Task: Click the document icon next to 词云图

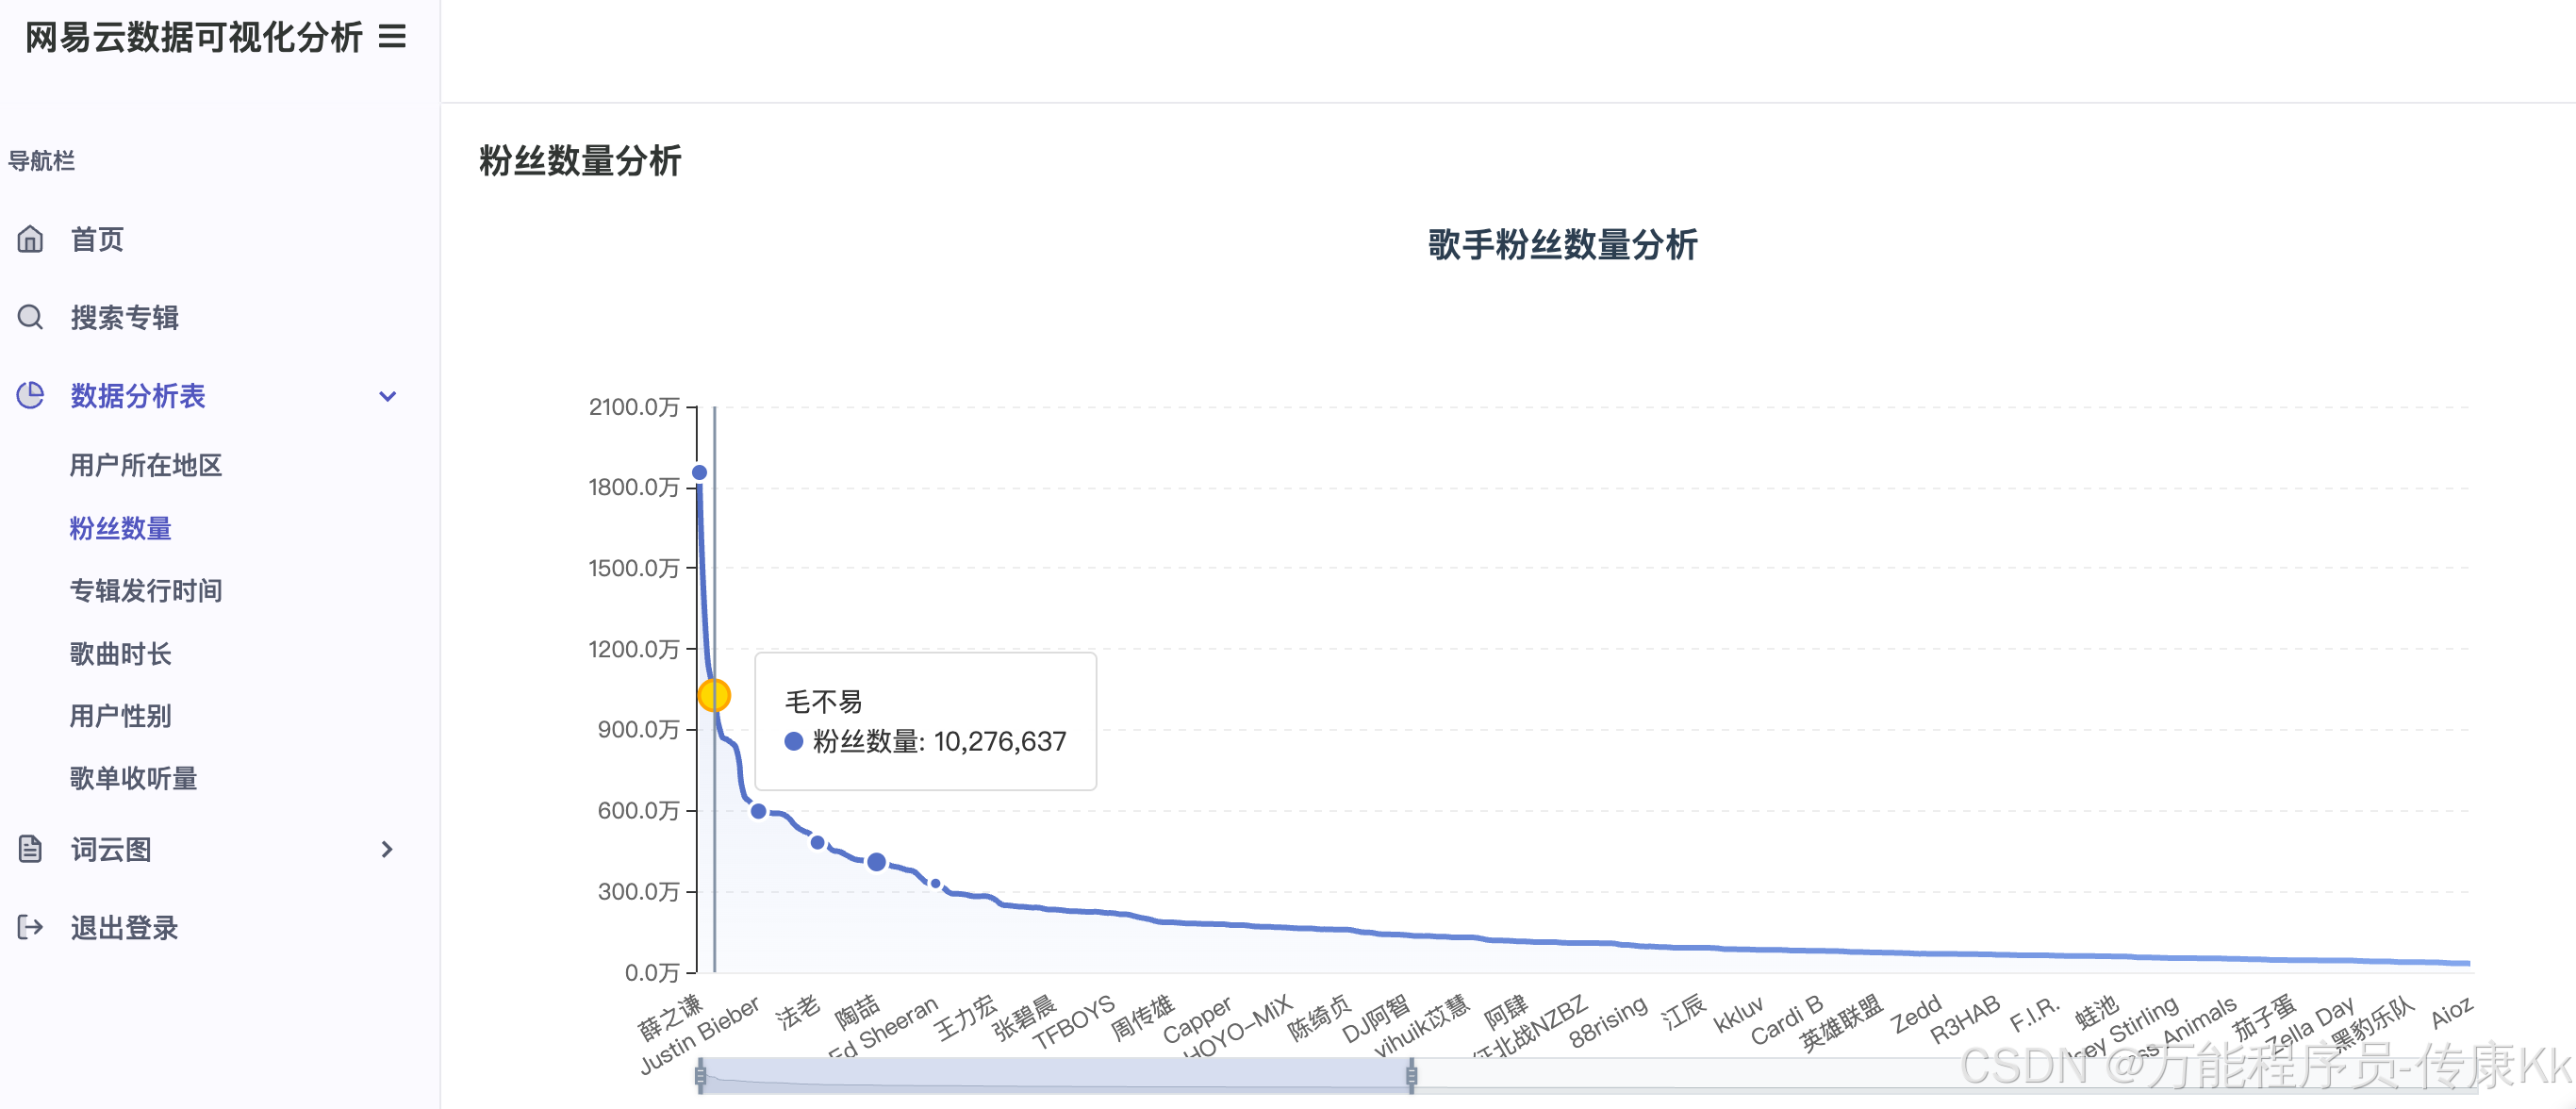Action: (31, 849)
